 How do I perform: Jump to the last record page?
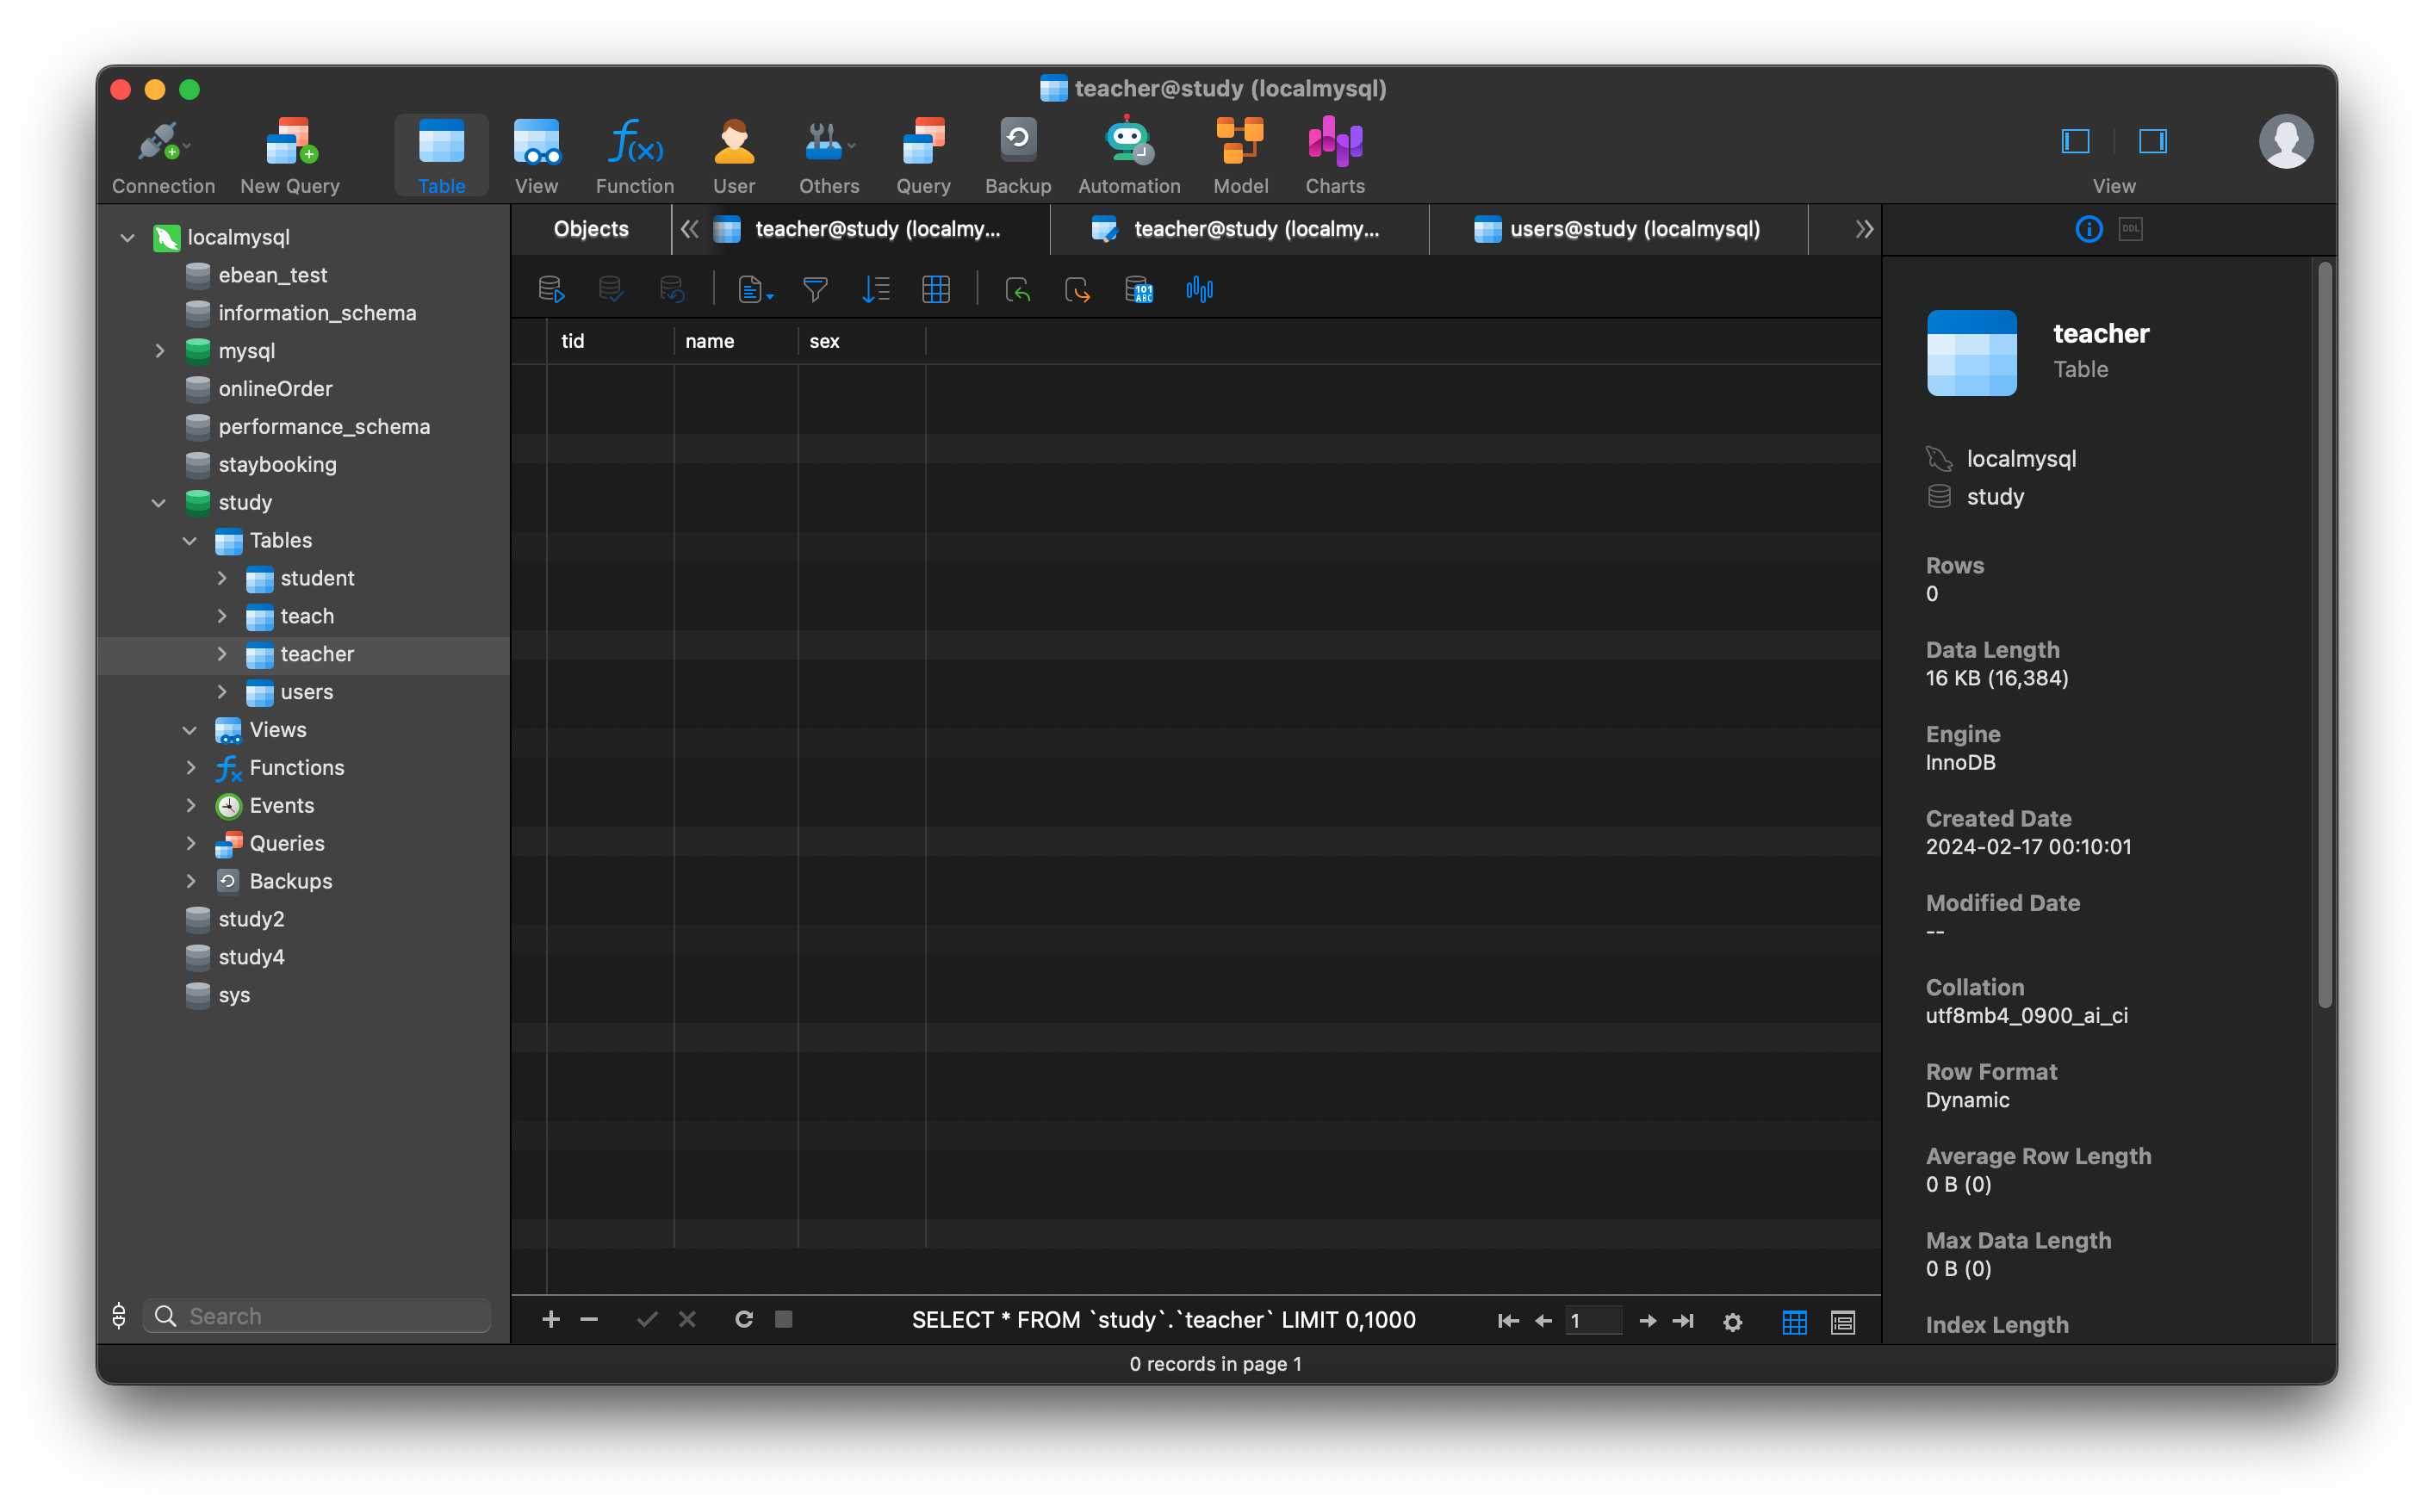coord(1684,1320)
